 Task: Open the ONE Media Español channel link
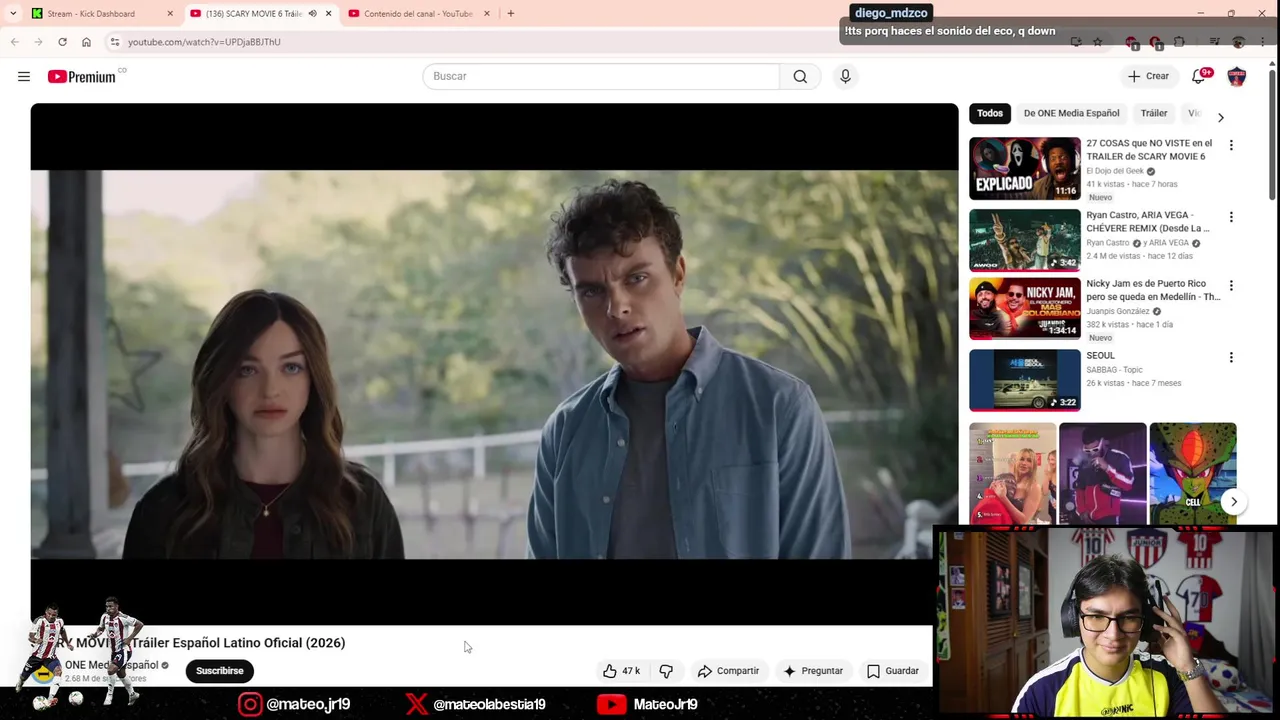coord(112,665)
